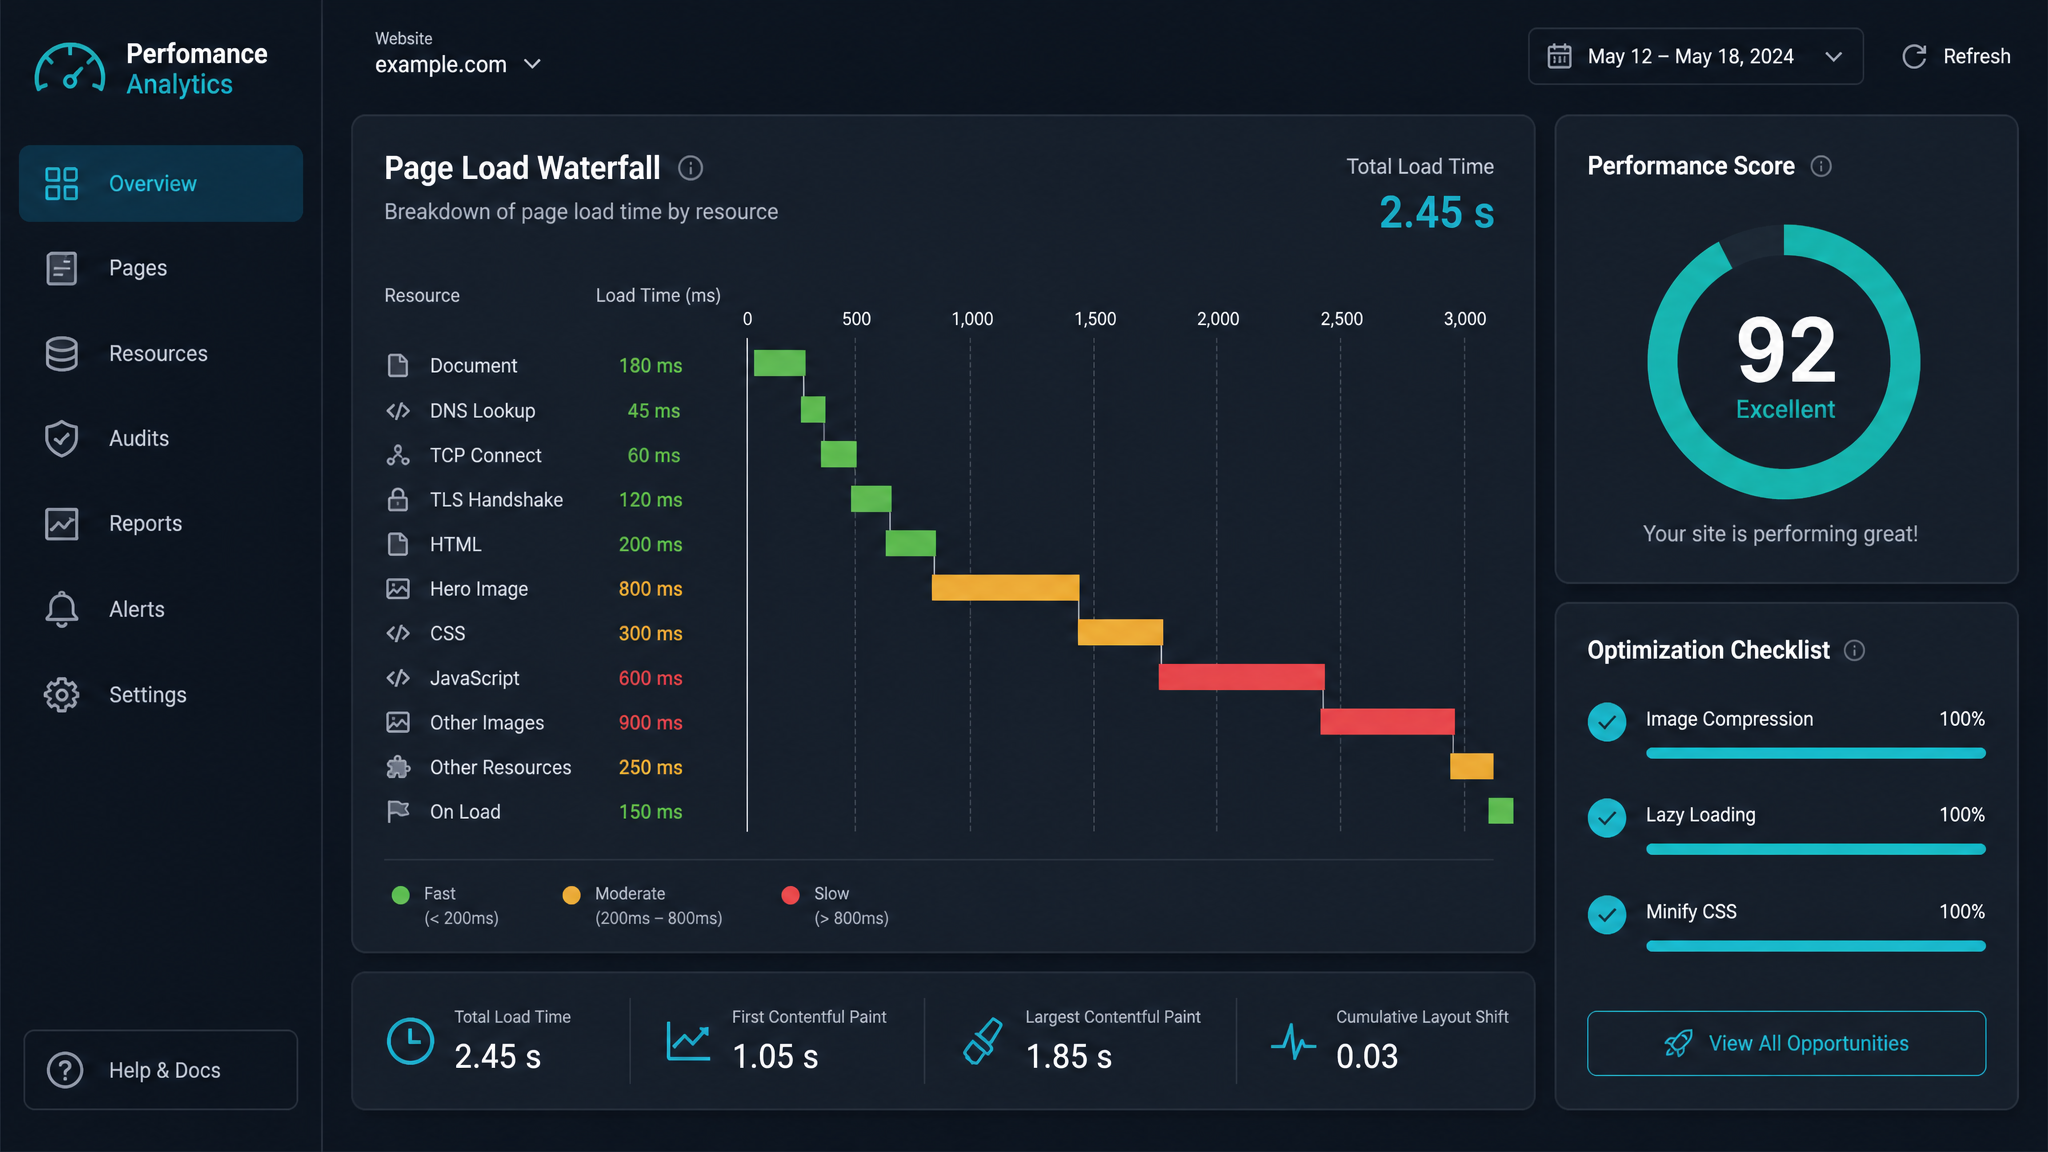The height and width of the screenshot is (1152, 2048).
Task: Open Settings from the sidebar
Action: [161, 695]
